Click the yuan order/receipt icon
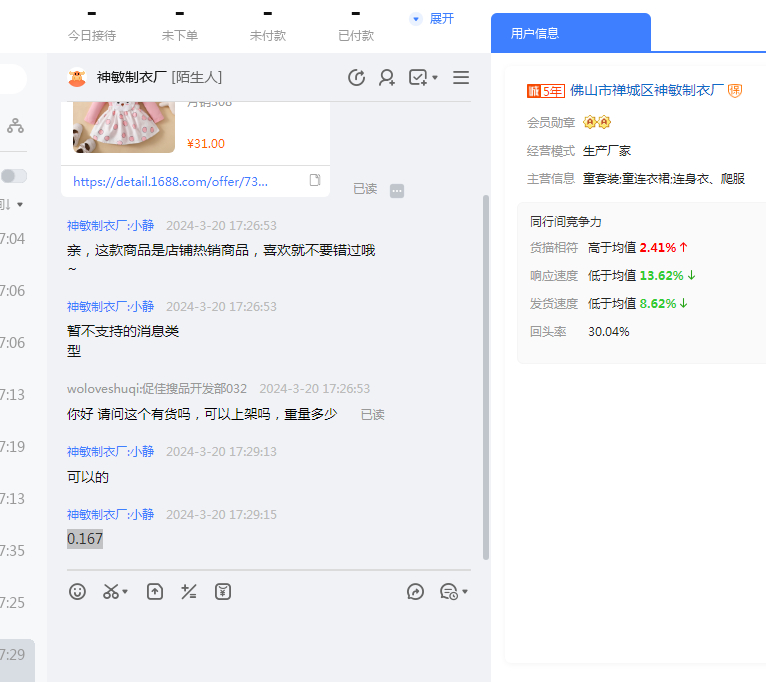This screenshot has width=766, height=682. tap(223, 592)
